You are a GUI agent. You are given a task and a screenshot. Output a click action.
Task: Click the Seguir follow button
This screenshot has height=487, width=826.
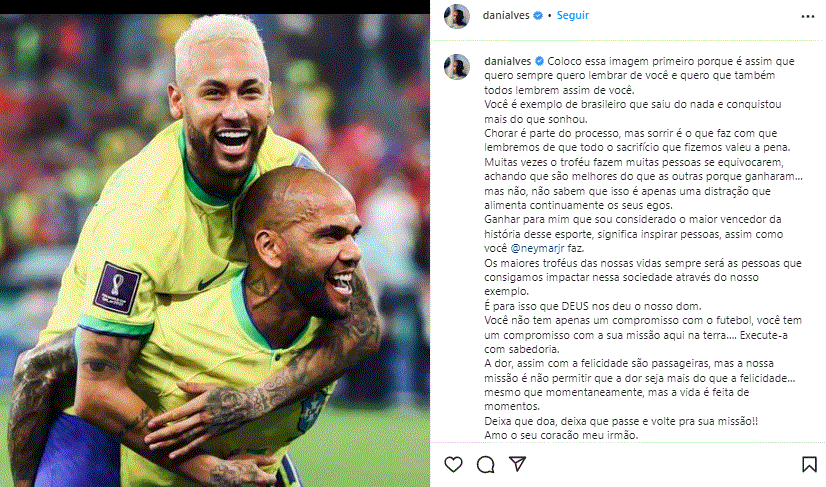(573, 15)
